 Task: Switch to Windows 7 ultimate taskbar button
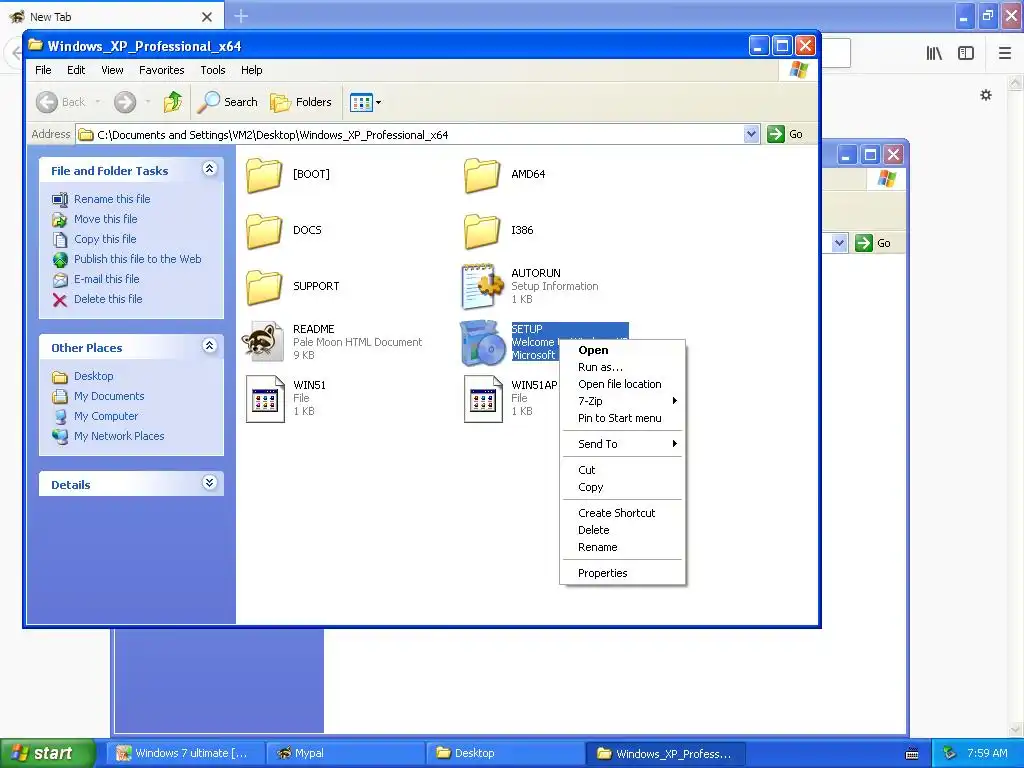[x=185, y=754]
